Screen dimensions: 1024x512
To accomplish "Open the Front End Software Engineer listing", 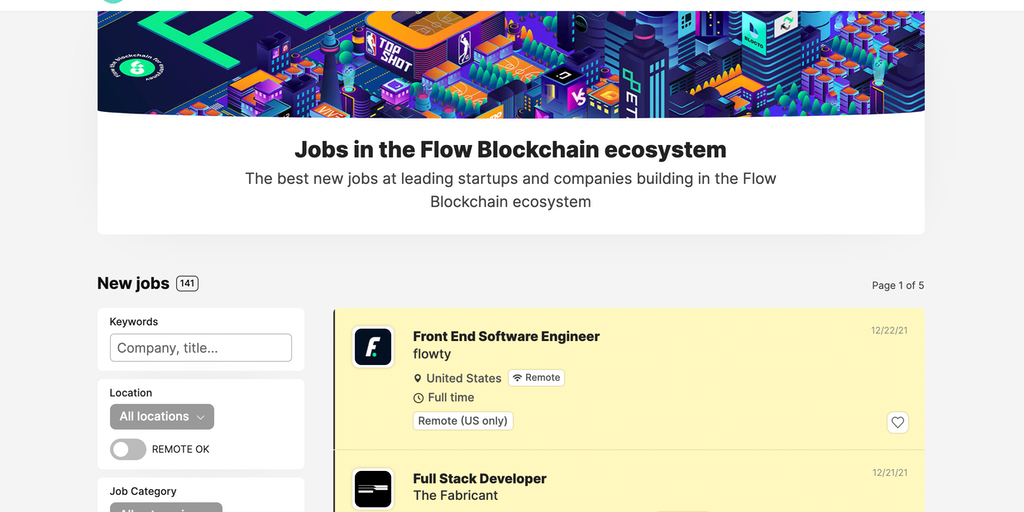I will click(506, 336).
